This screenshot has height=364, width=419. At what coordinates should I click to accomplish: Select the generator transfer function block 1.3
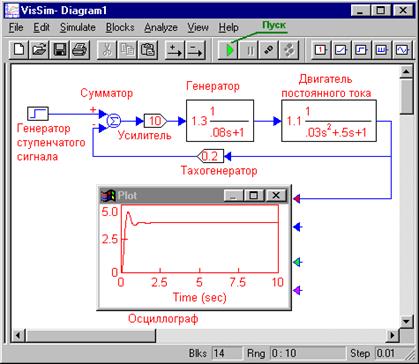click(220, 121)
